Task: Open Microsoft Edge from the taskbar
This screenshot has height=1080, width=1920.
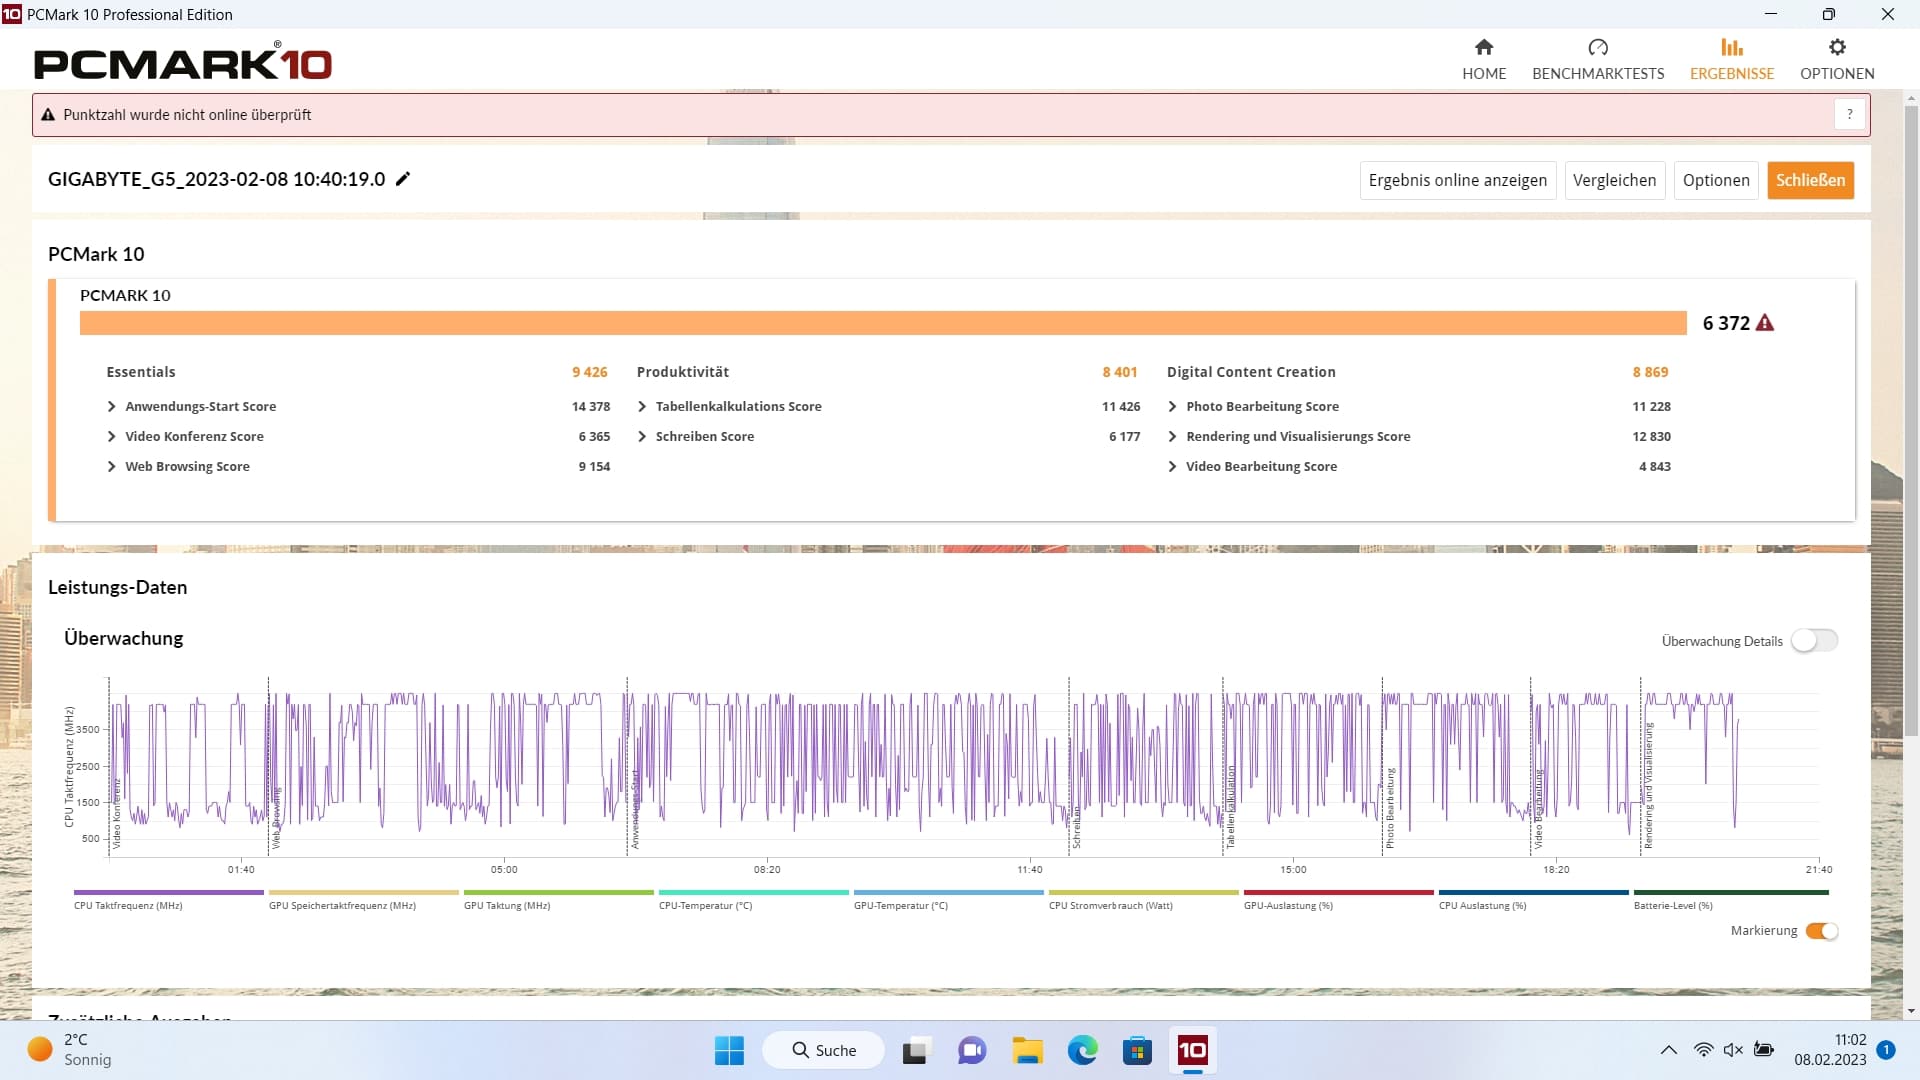Action: (1082, 1050)
